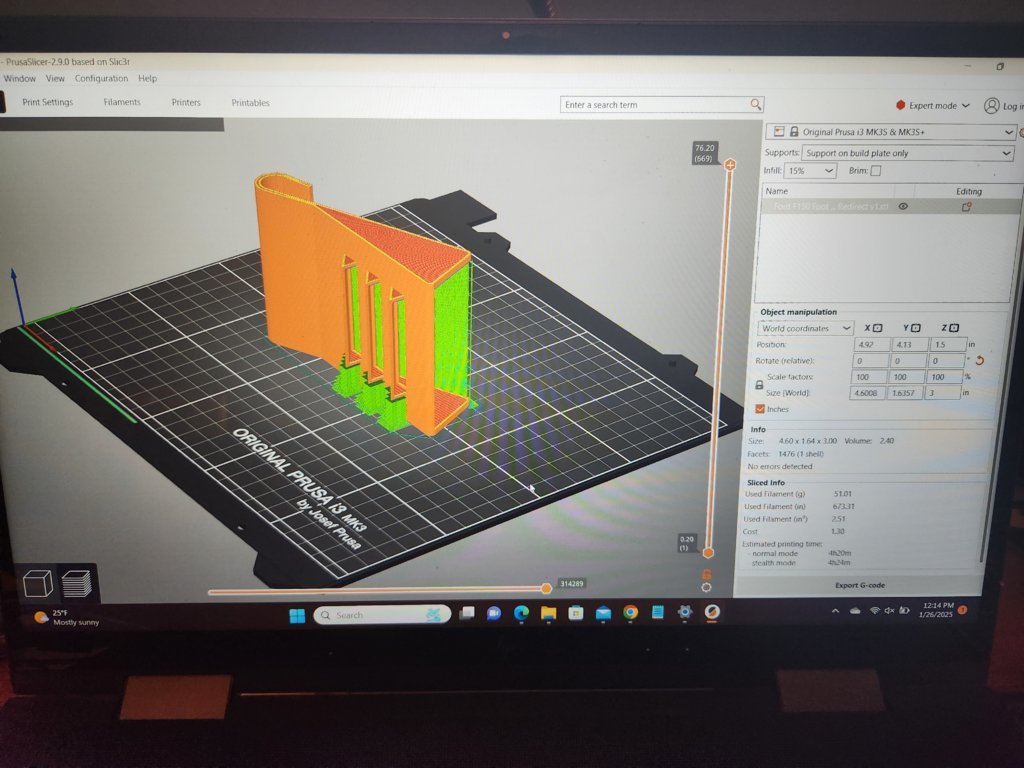Open Microsoft Store from taskbar
Viewport: 1024px width, 768px height.
click(x=575, y=613)
